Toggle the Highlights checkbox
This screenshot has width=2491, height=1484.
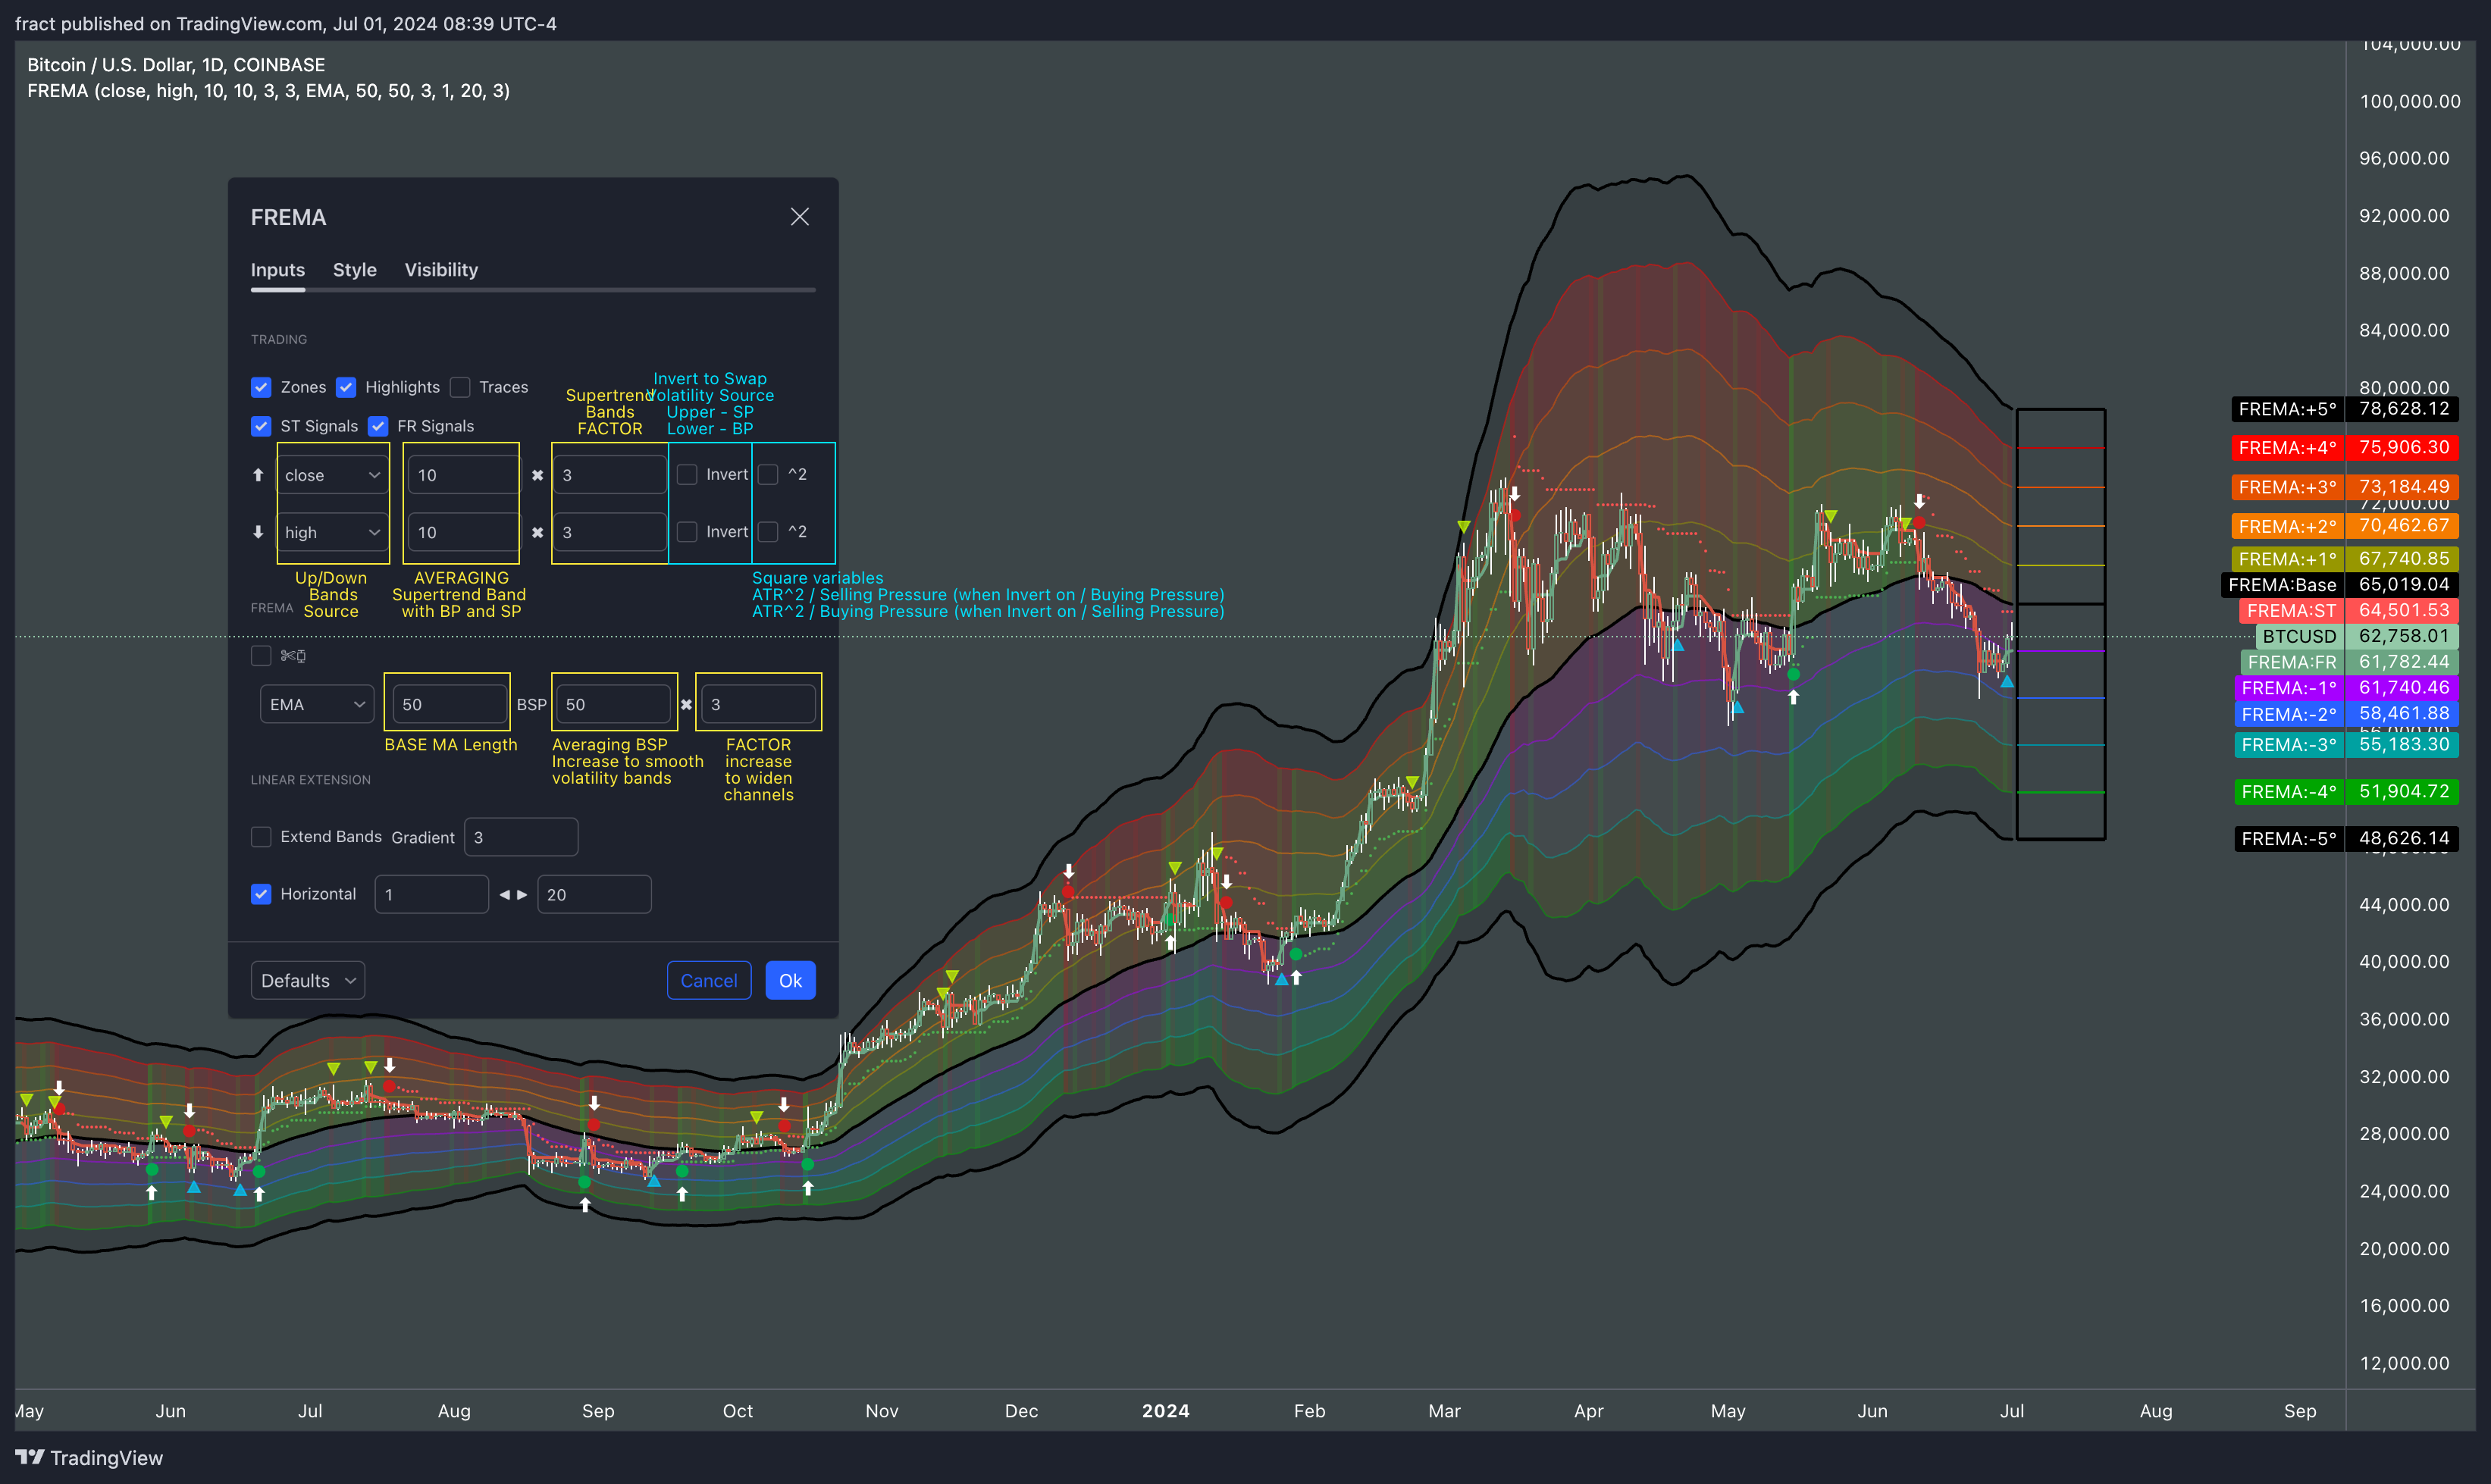346,387
